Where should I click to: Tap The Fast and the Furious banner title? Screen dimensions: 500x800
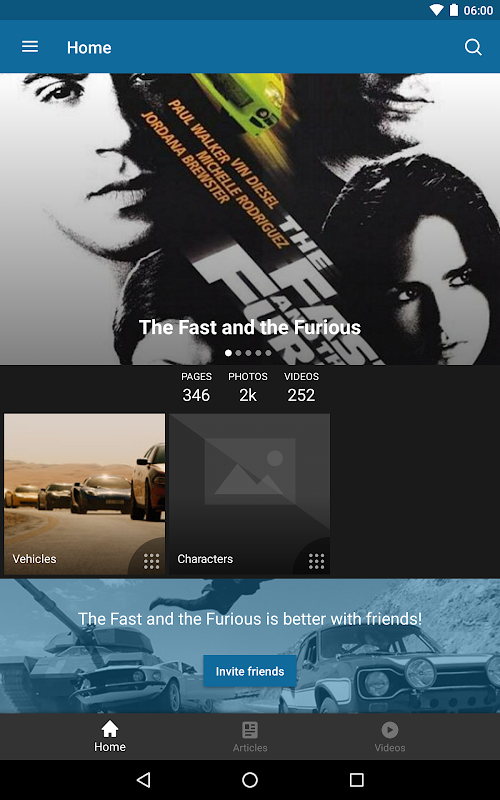[x=250, y=327]
